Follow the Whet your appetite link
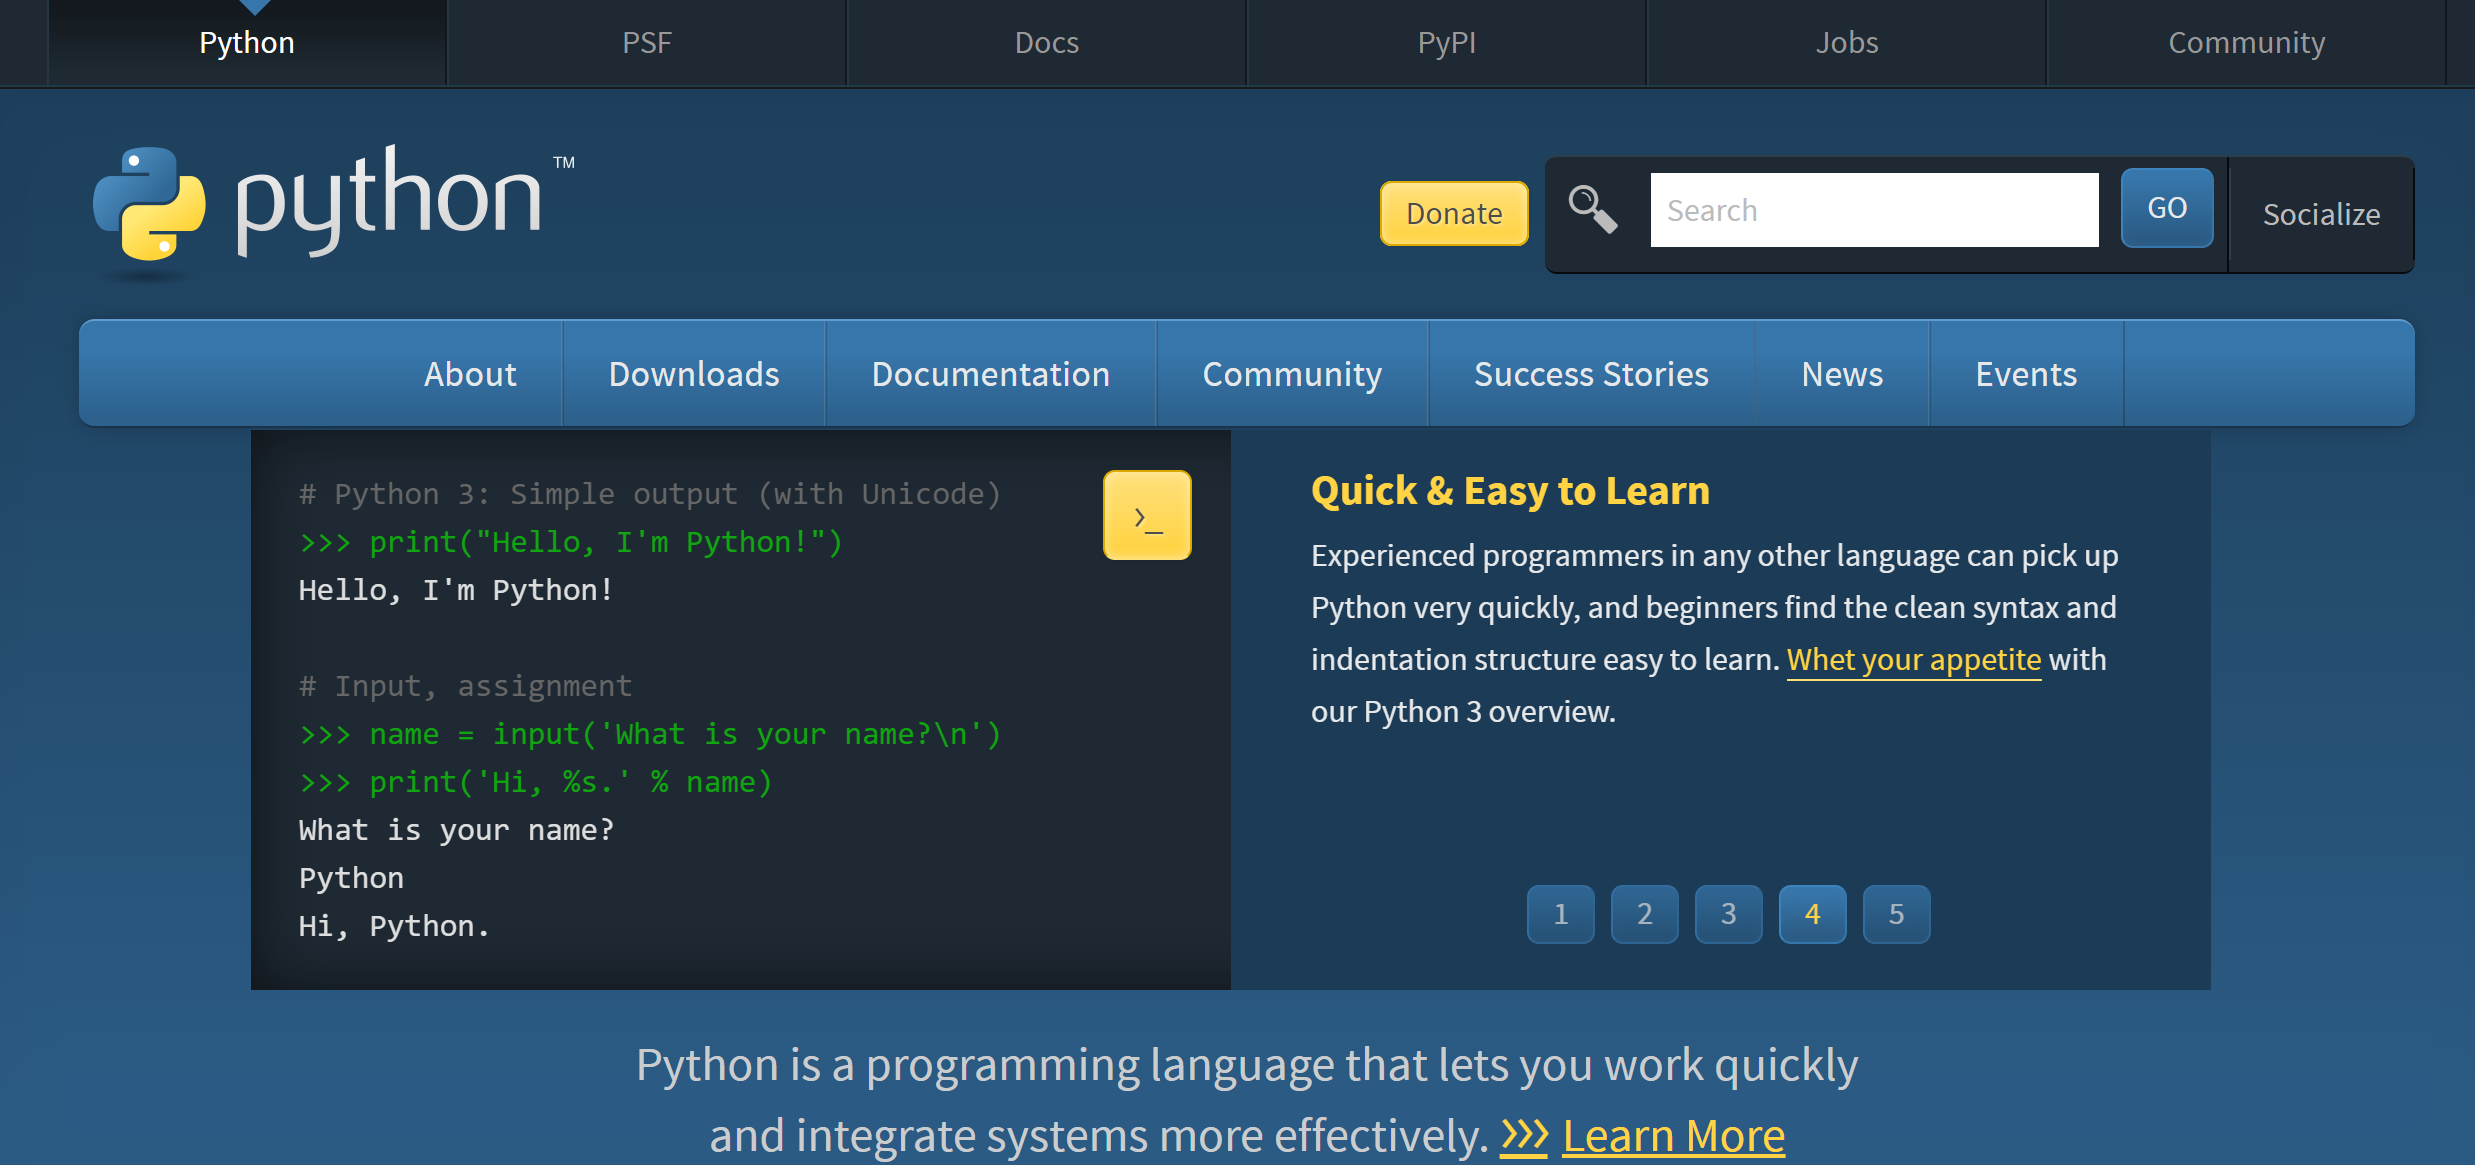This screenshot has height=1165, width=2475. point(1913,660)
